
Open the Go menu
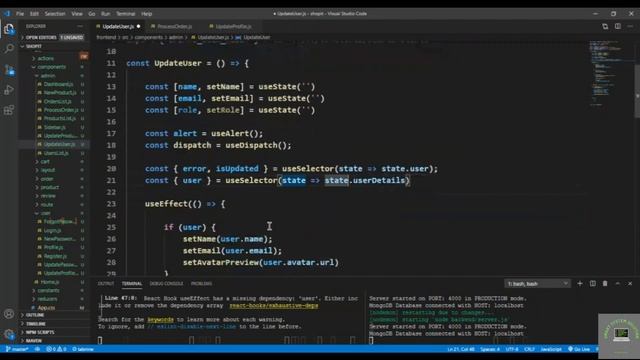click(x=92, y=13)
